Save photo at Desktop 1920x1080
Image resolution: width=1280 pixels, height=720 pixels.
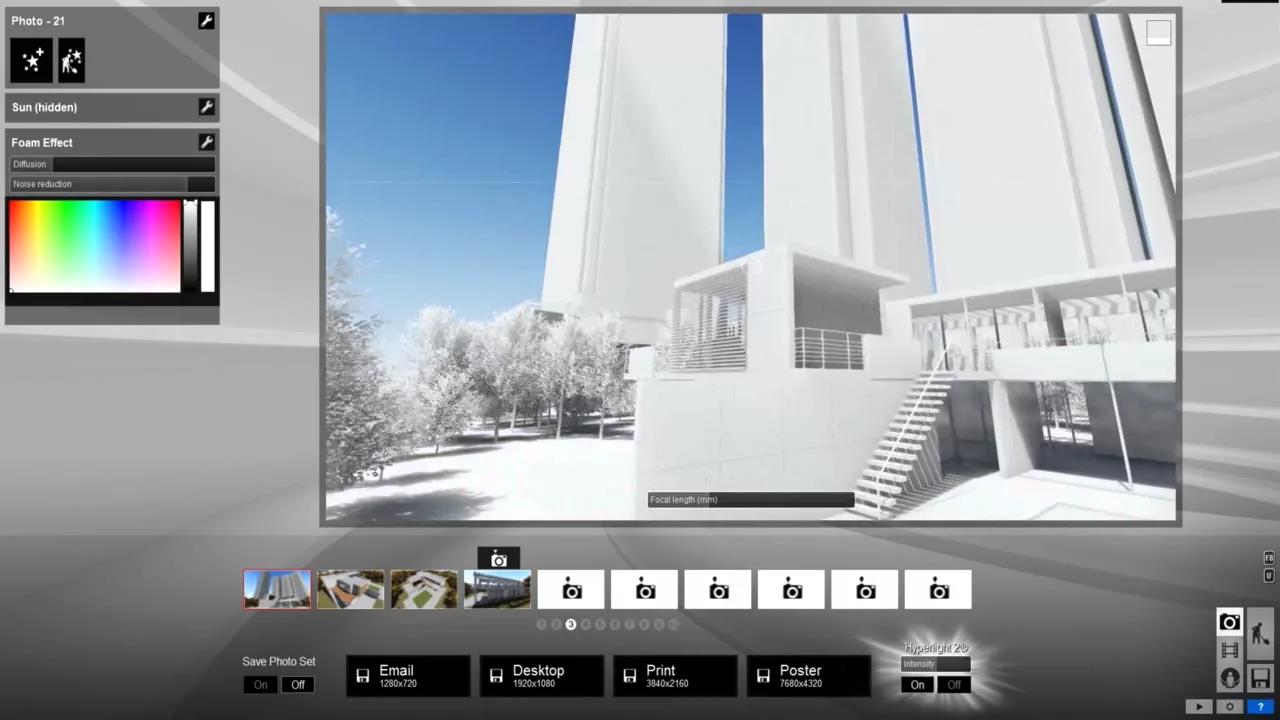tap(542, 676)
